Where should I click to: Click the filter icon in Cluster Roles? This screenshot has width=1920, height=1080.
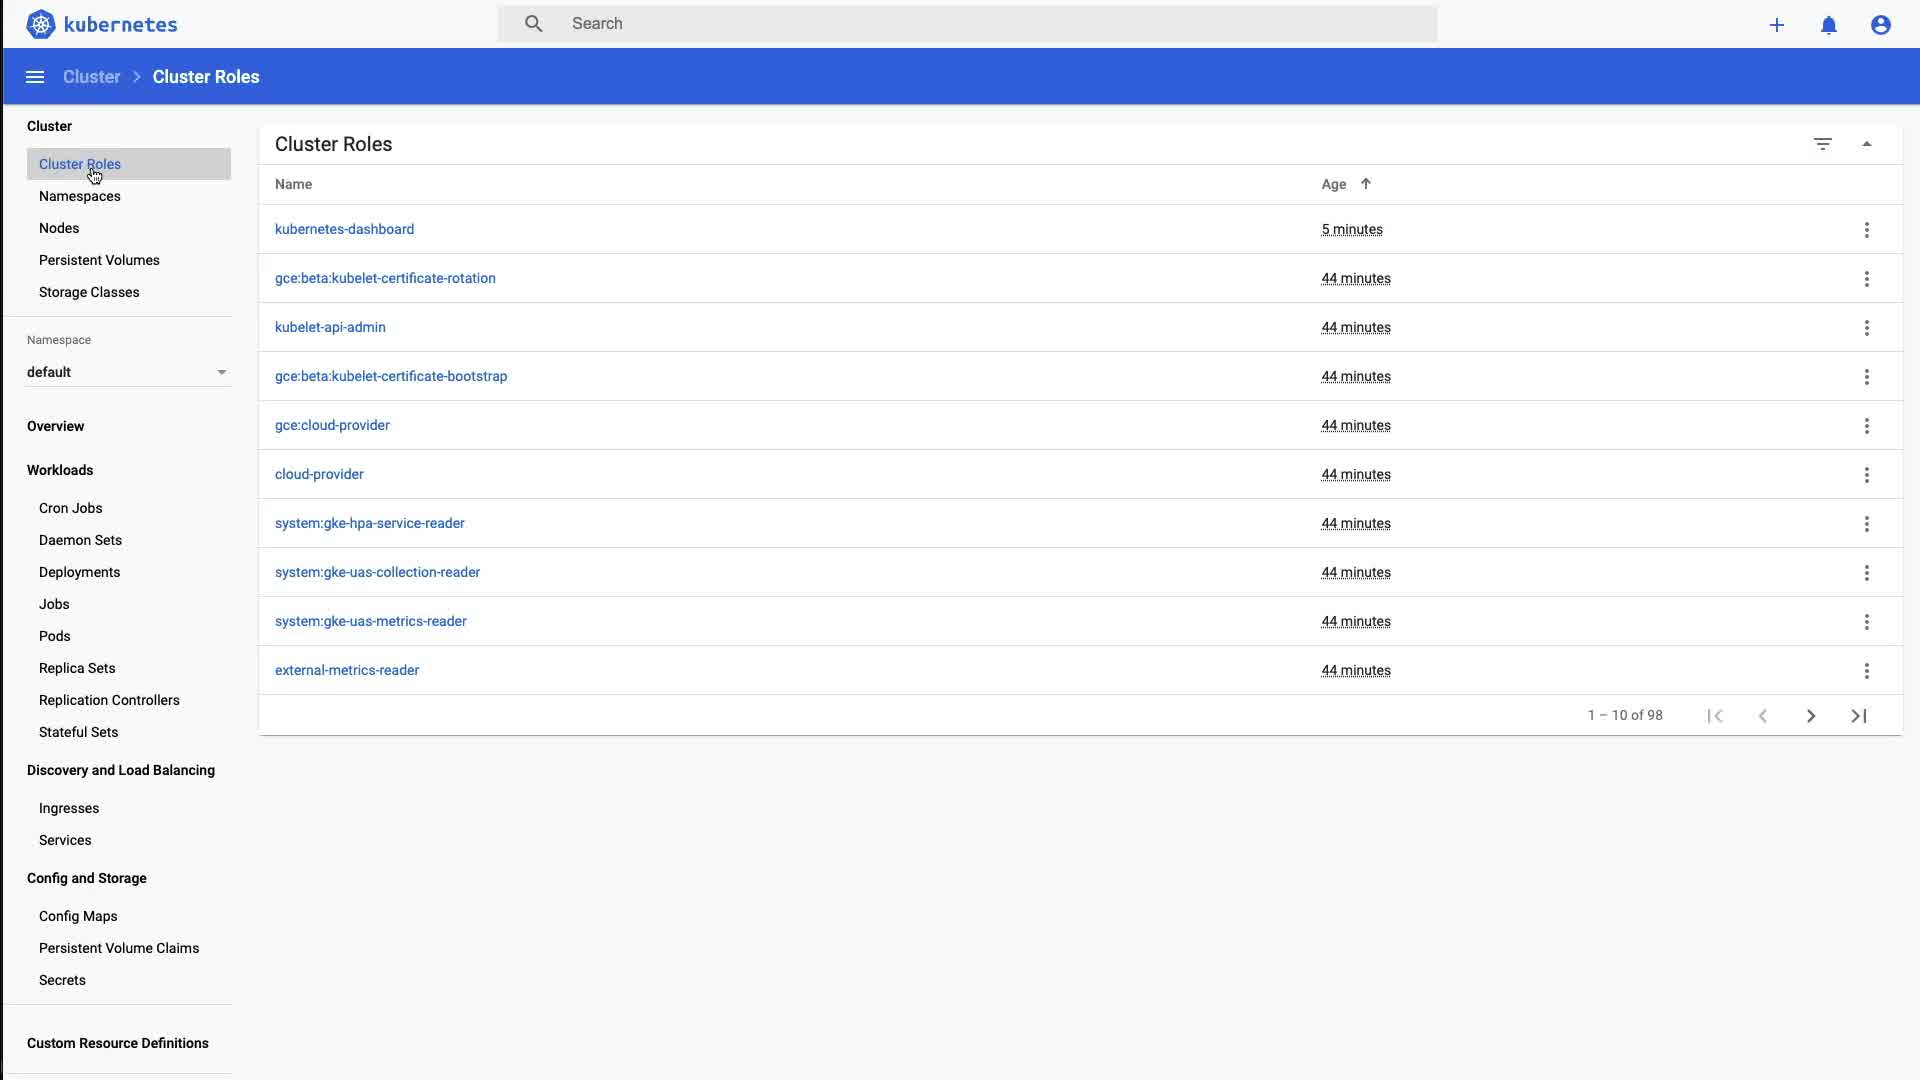tap(1823, 144)
